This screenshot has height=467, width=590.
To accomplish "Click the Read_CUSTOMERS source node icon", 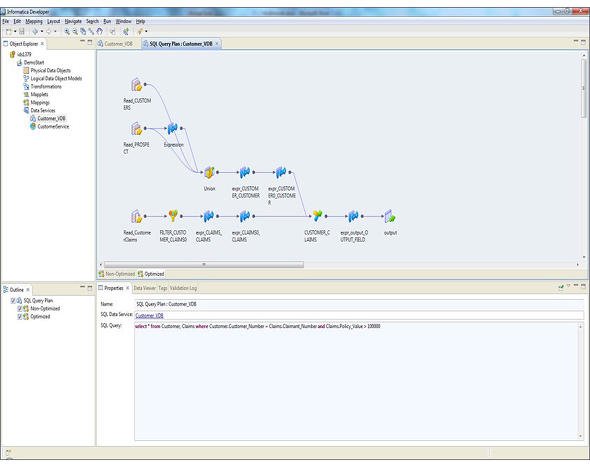I will pyautogui.click(x=137, y=85).
